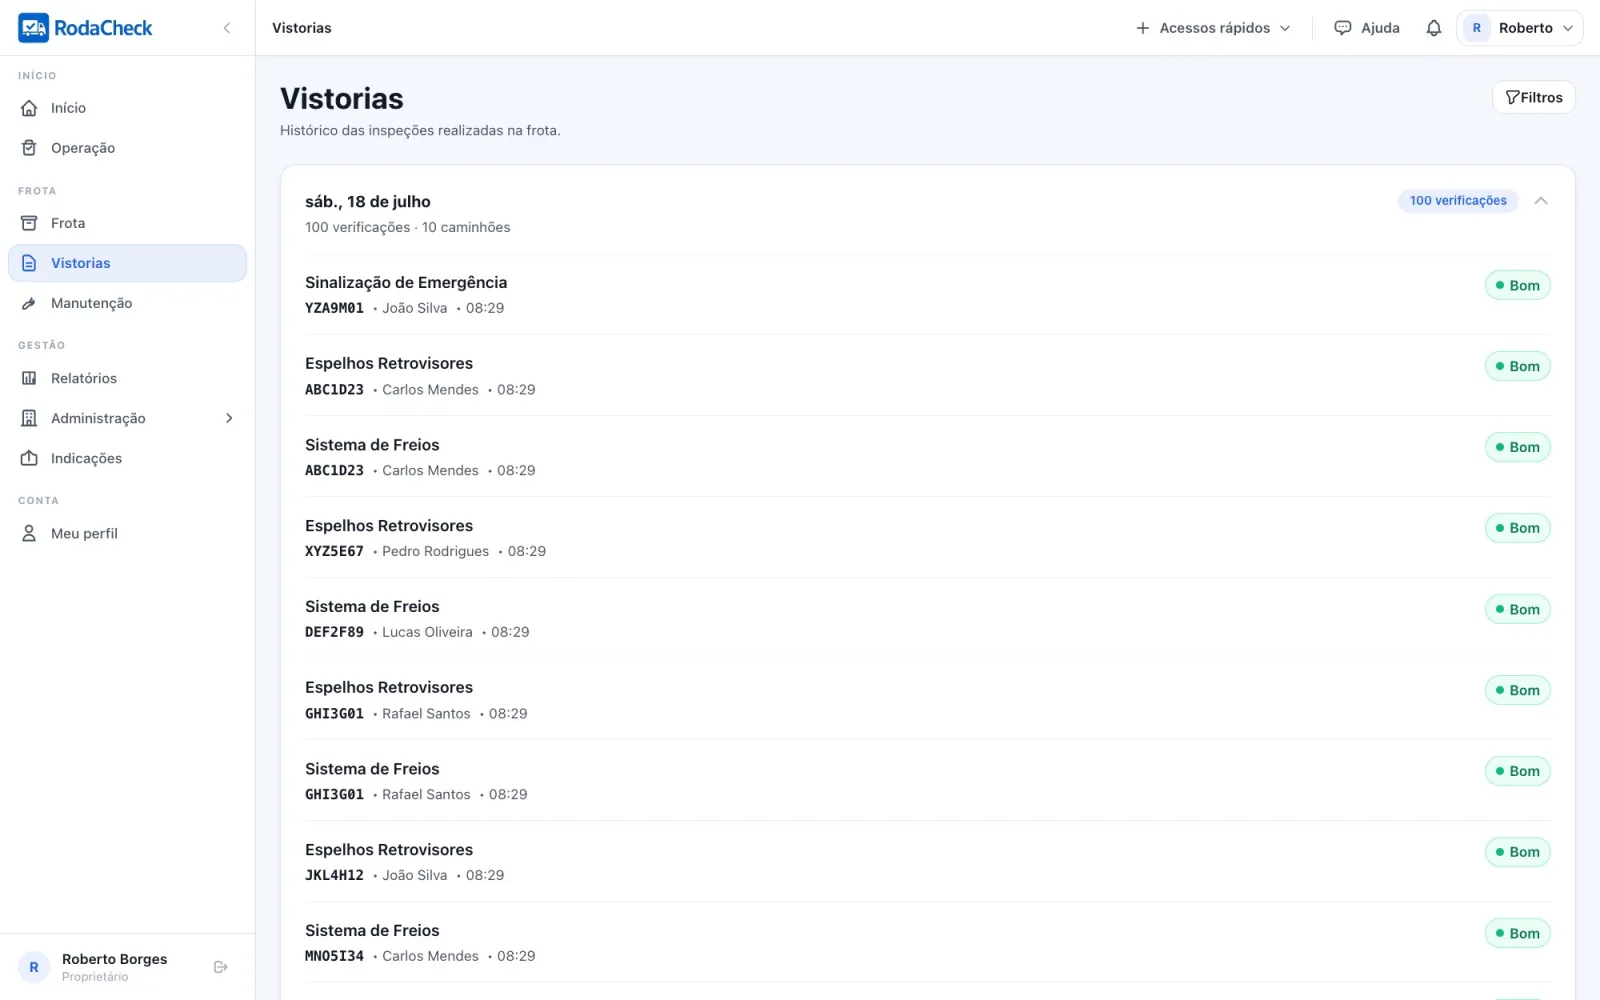The height and width of the screenshot is (1000, 1600).
Task: Open Sistema de Freios inspection by Lucas Oliveira
Action: [928, 618]
